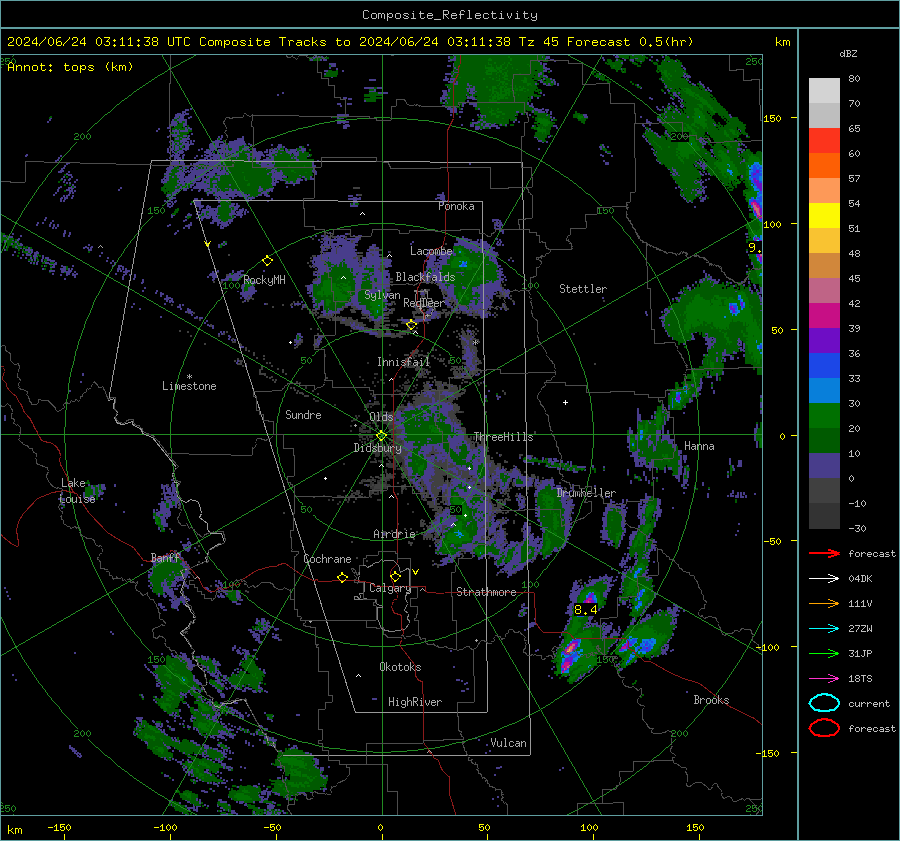Click the Stettler town label
900x841 pixels.
click(583, 289)
